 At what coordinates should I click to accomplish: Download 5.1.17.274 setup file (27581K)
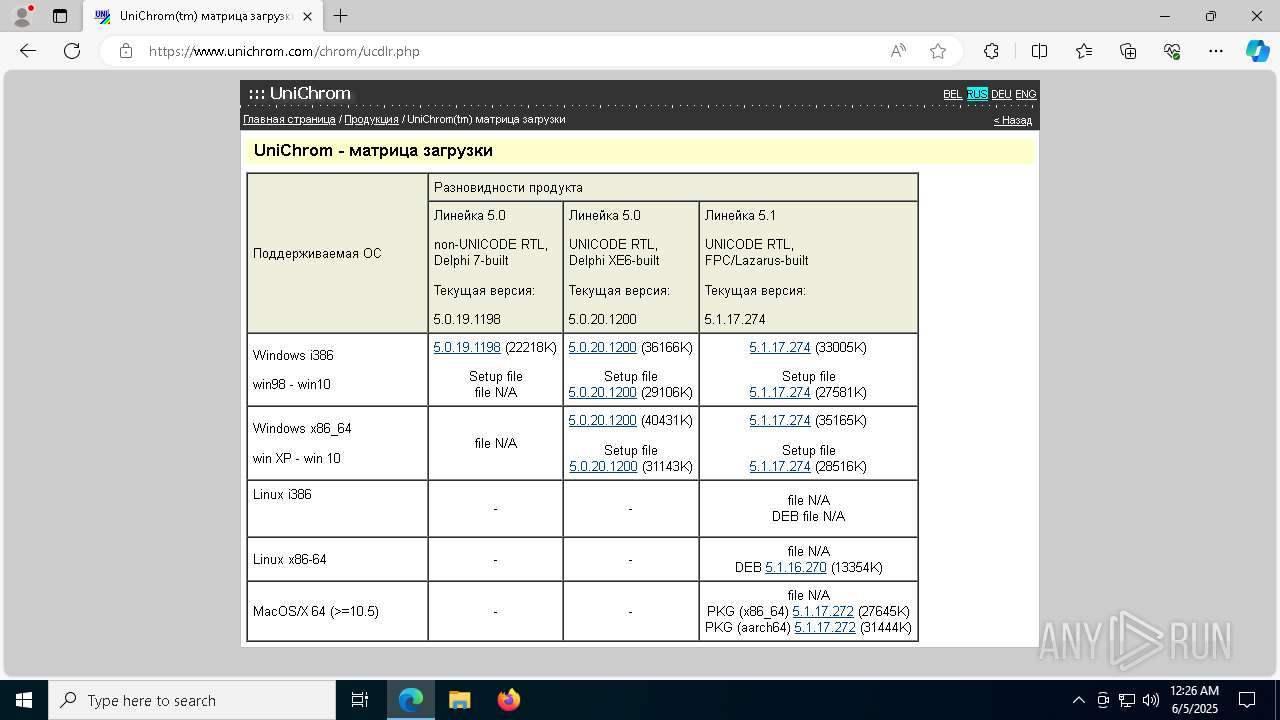780,393
